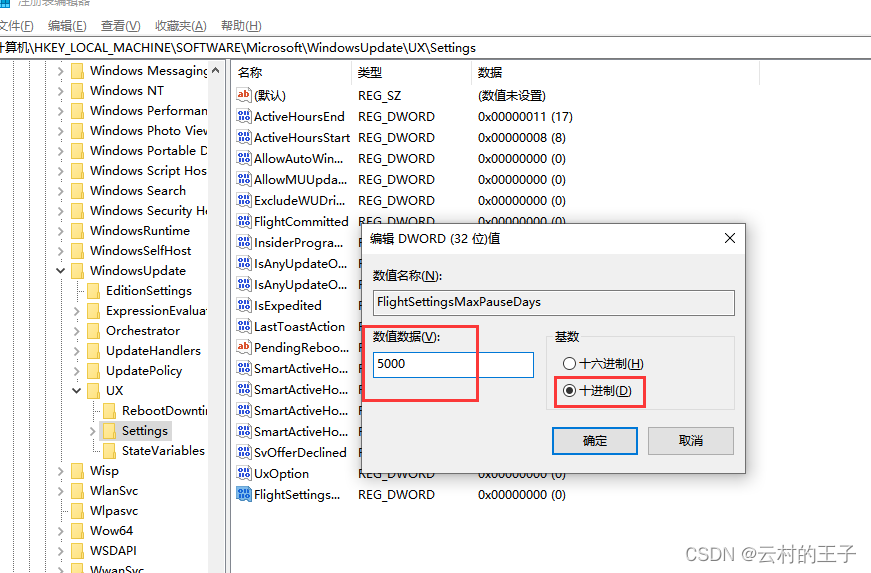Image resolution: width=871 pixels, height=573 pixels.
Task: Click the 数值名称 FlightSettingsMaxPauseDays field
Action: (554, 303)
